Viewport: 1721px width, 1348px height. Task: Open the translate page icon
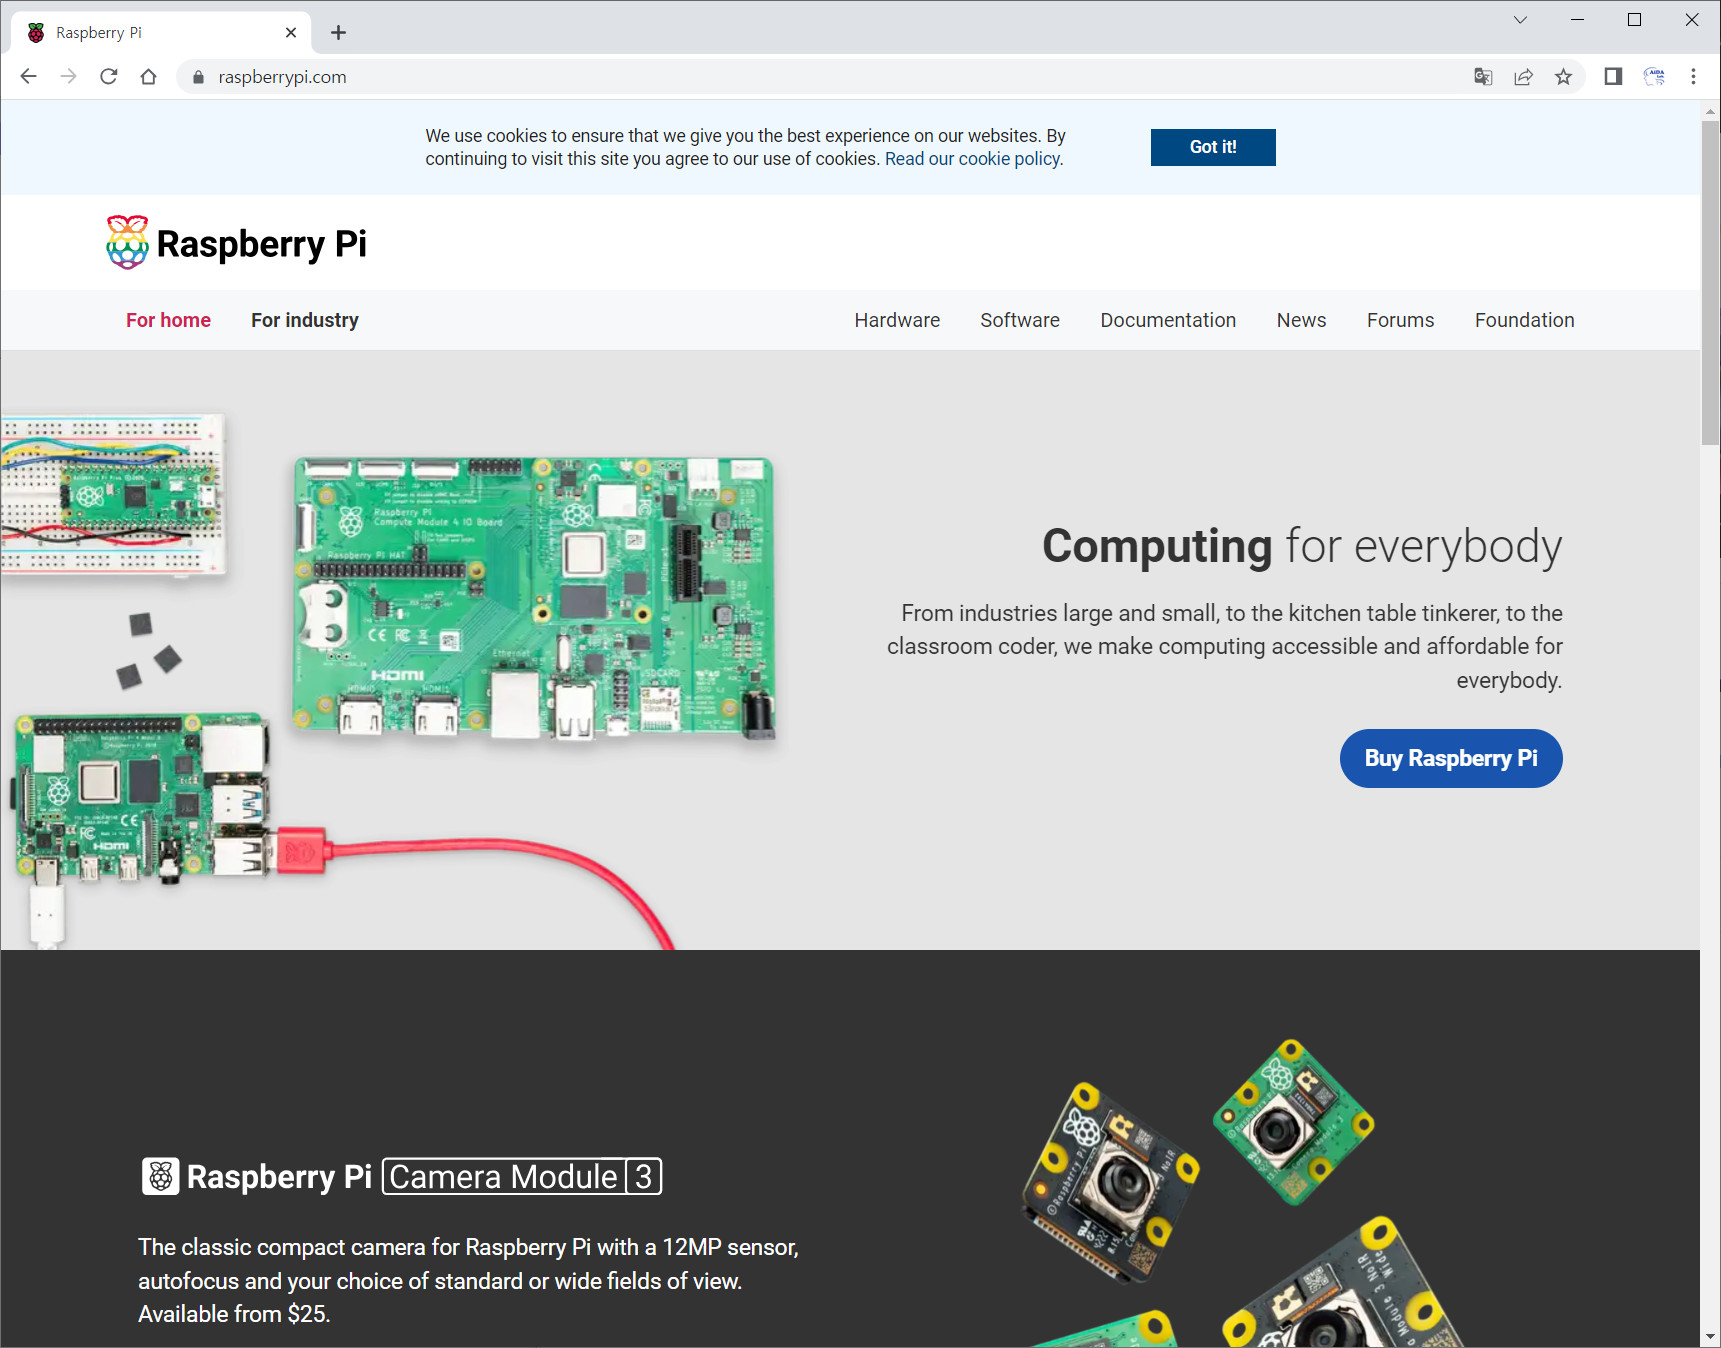1483,77
